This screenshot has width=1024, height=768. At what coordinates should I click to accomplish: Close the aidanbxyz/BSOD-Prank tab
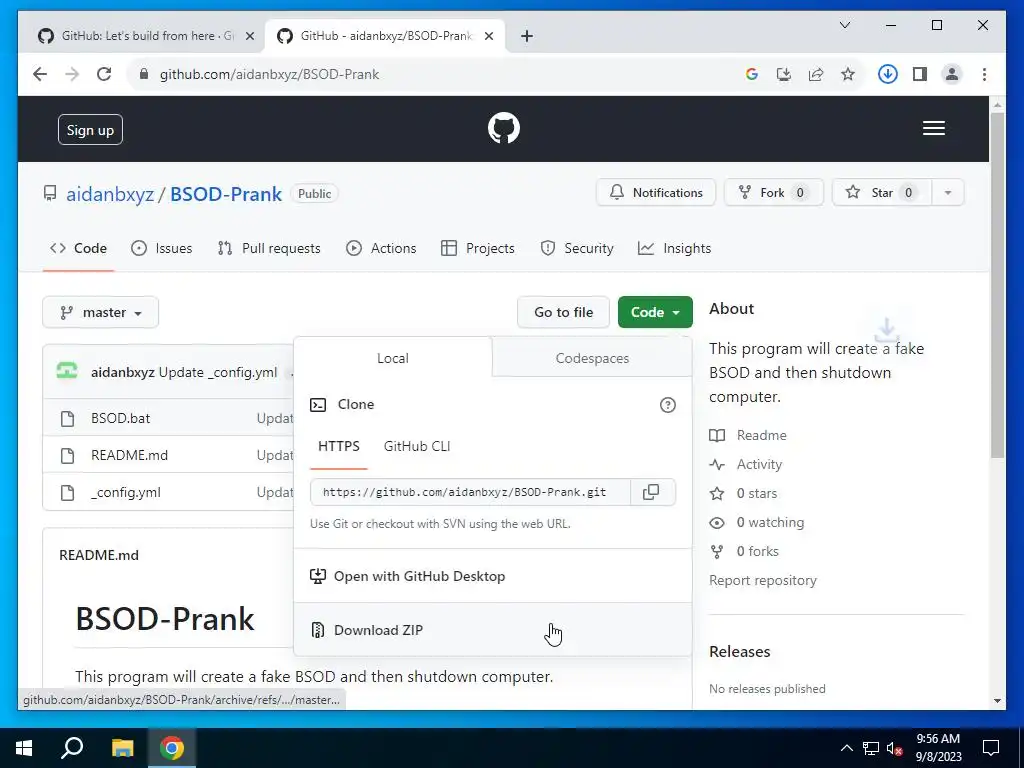point(488,36)
